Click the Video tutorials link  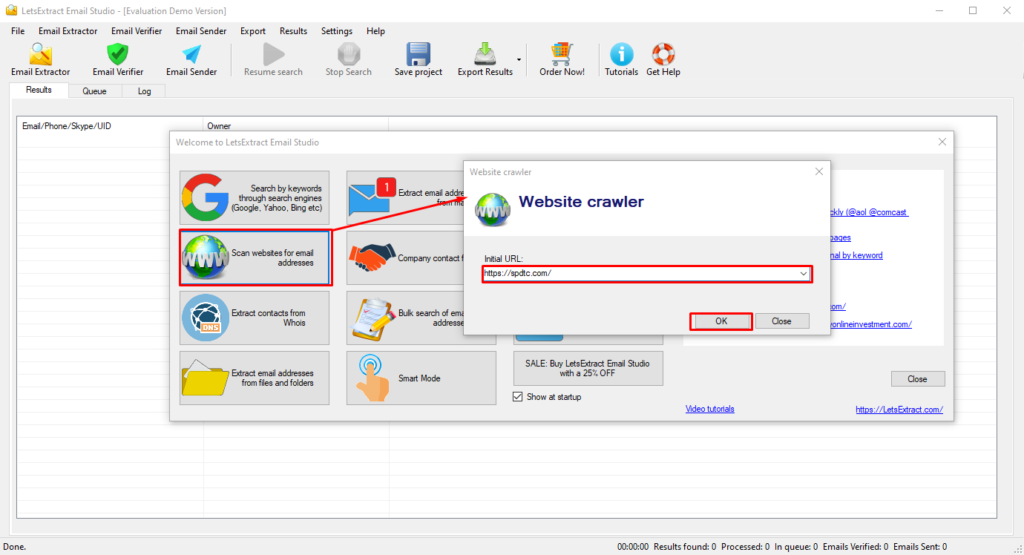click(709, 409)
